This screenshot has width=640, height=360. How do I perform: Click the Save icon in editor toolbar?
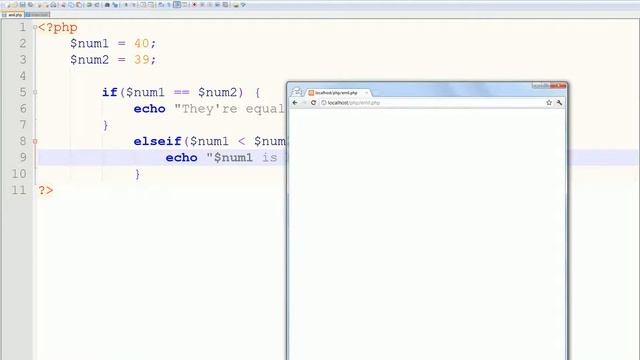pyautogui.click(x=22, y=5)
